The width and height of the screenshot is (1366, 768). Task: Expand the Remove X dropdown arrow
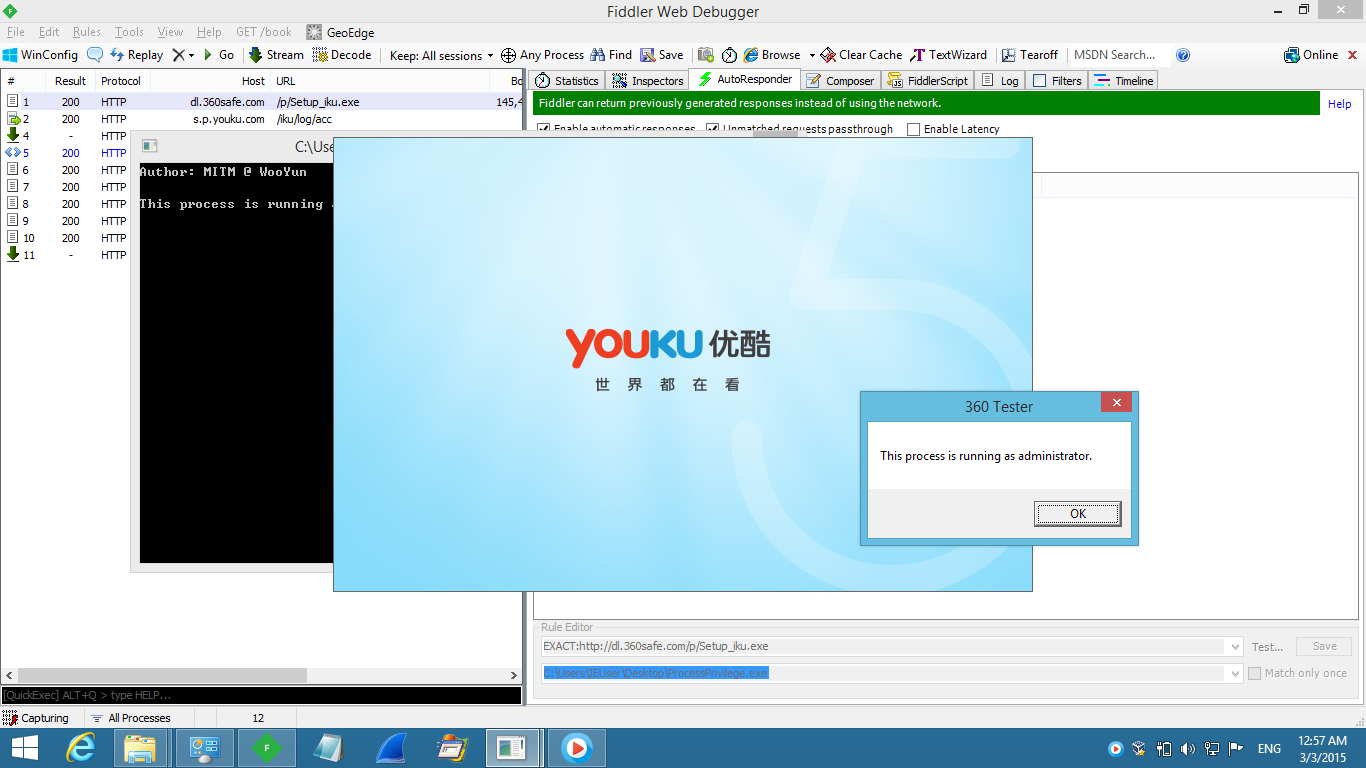[x=191, y=56]
